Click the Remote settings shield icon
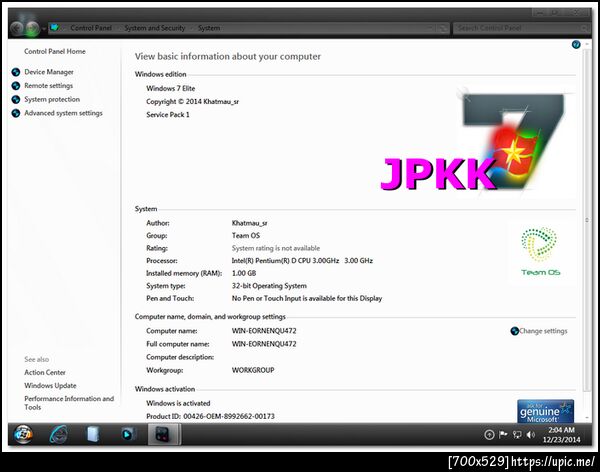Screen dimensions: 600x472 [x=16, y=86]
